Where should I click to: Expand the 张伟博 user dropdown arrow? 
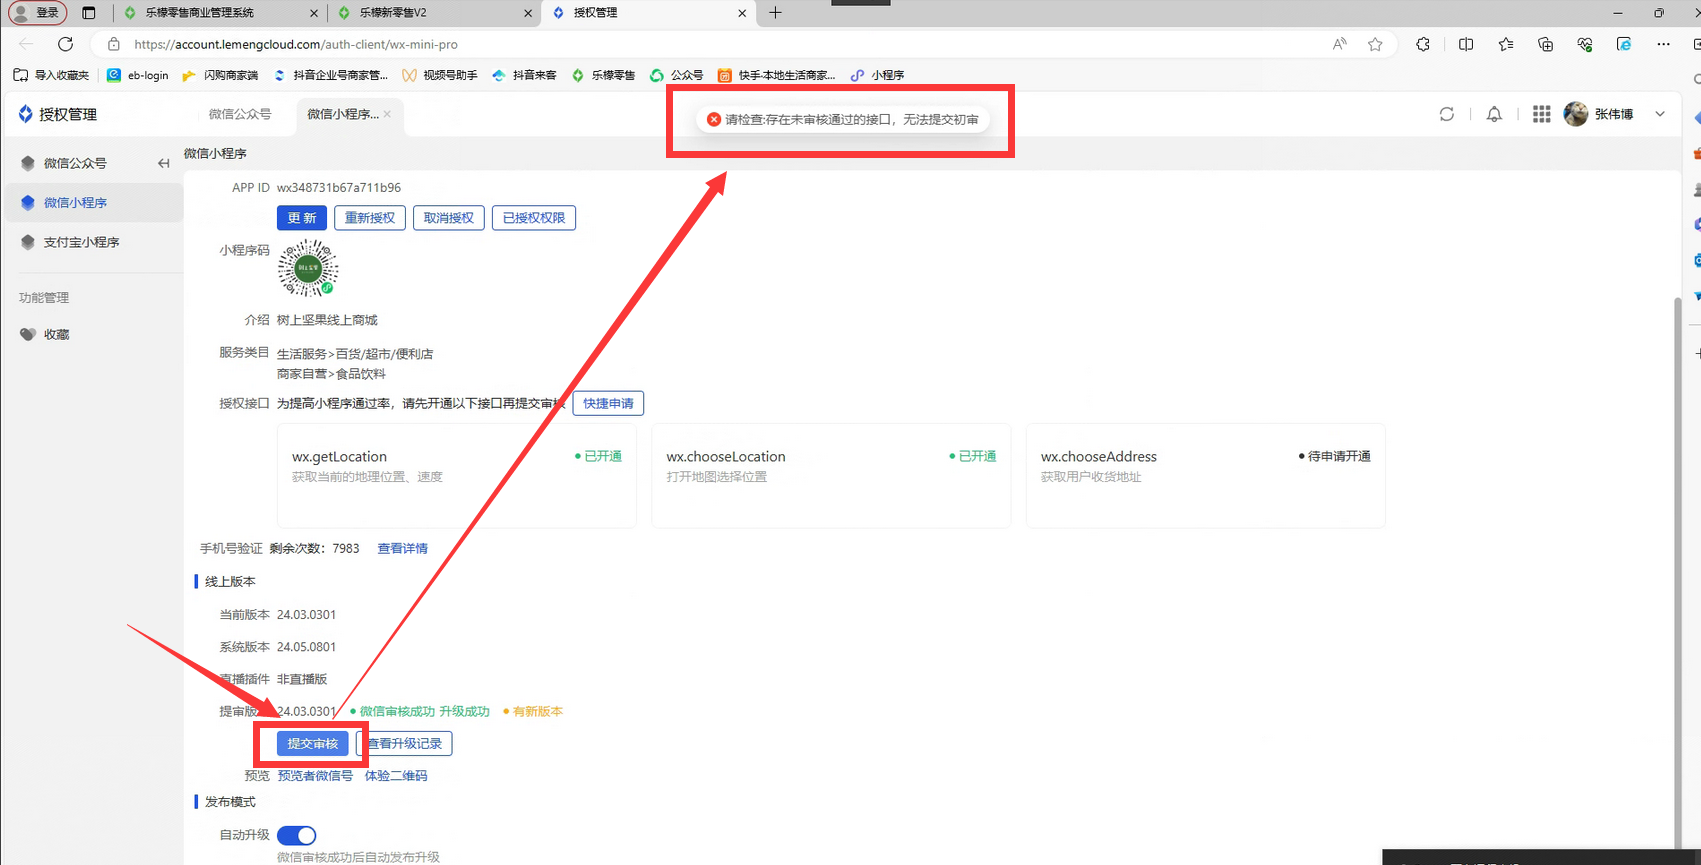pos(1660,114)
